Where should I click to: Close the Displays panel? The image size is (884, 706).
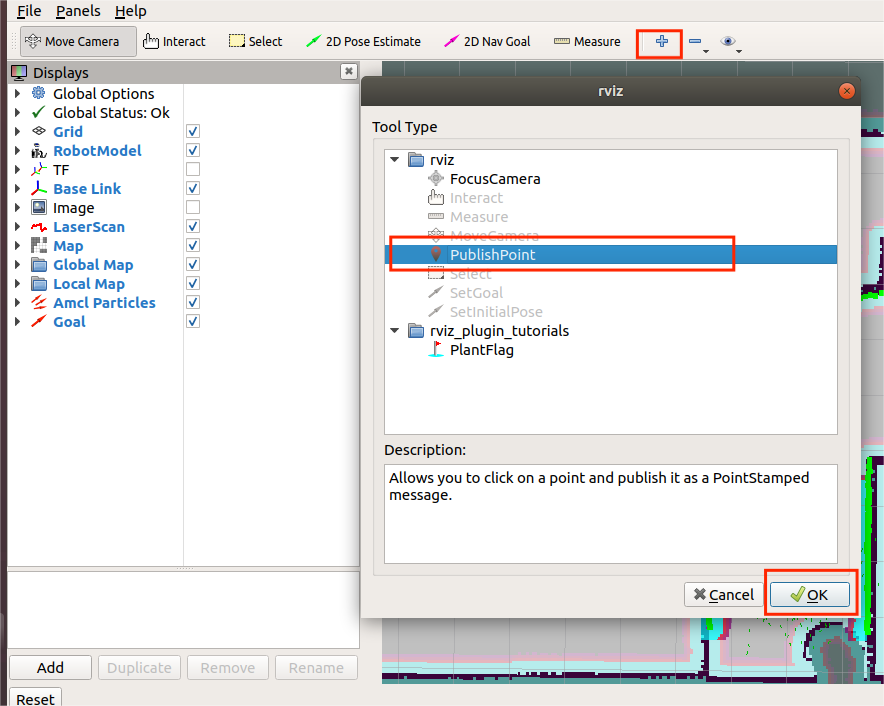348,72
